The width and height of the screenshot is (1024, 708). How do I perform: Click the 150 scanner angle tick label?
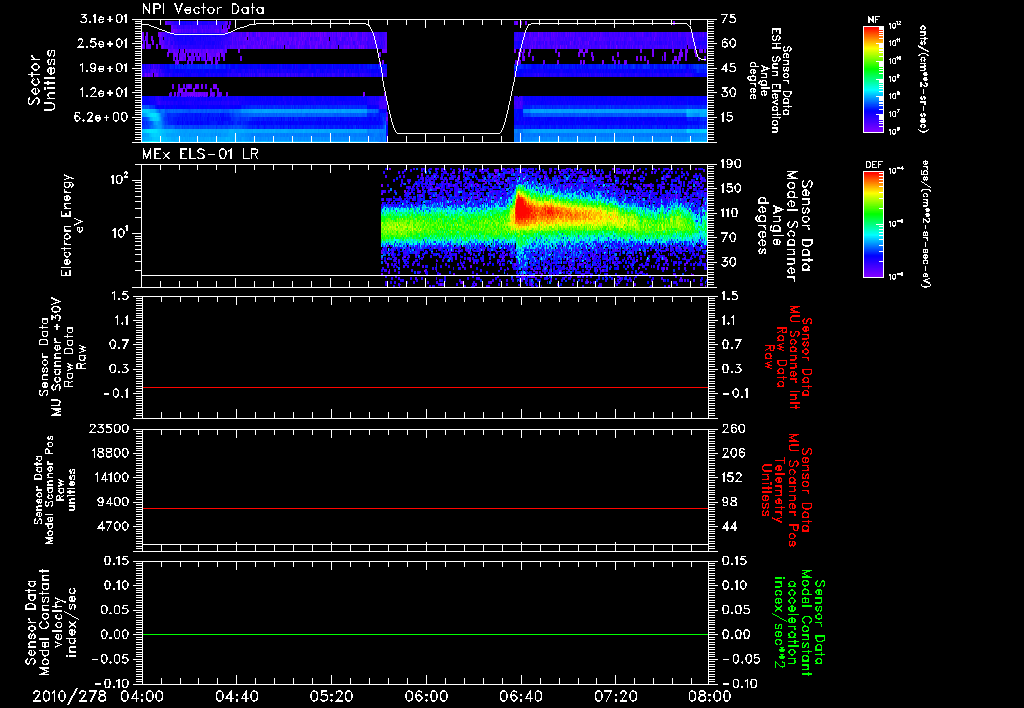click(x=731, y=189)
